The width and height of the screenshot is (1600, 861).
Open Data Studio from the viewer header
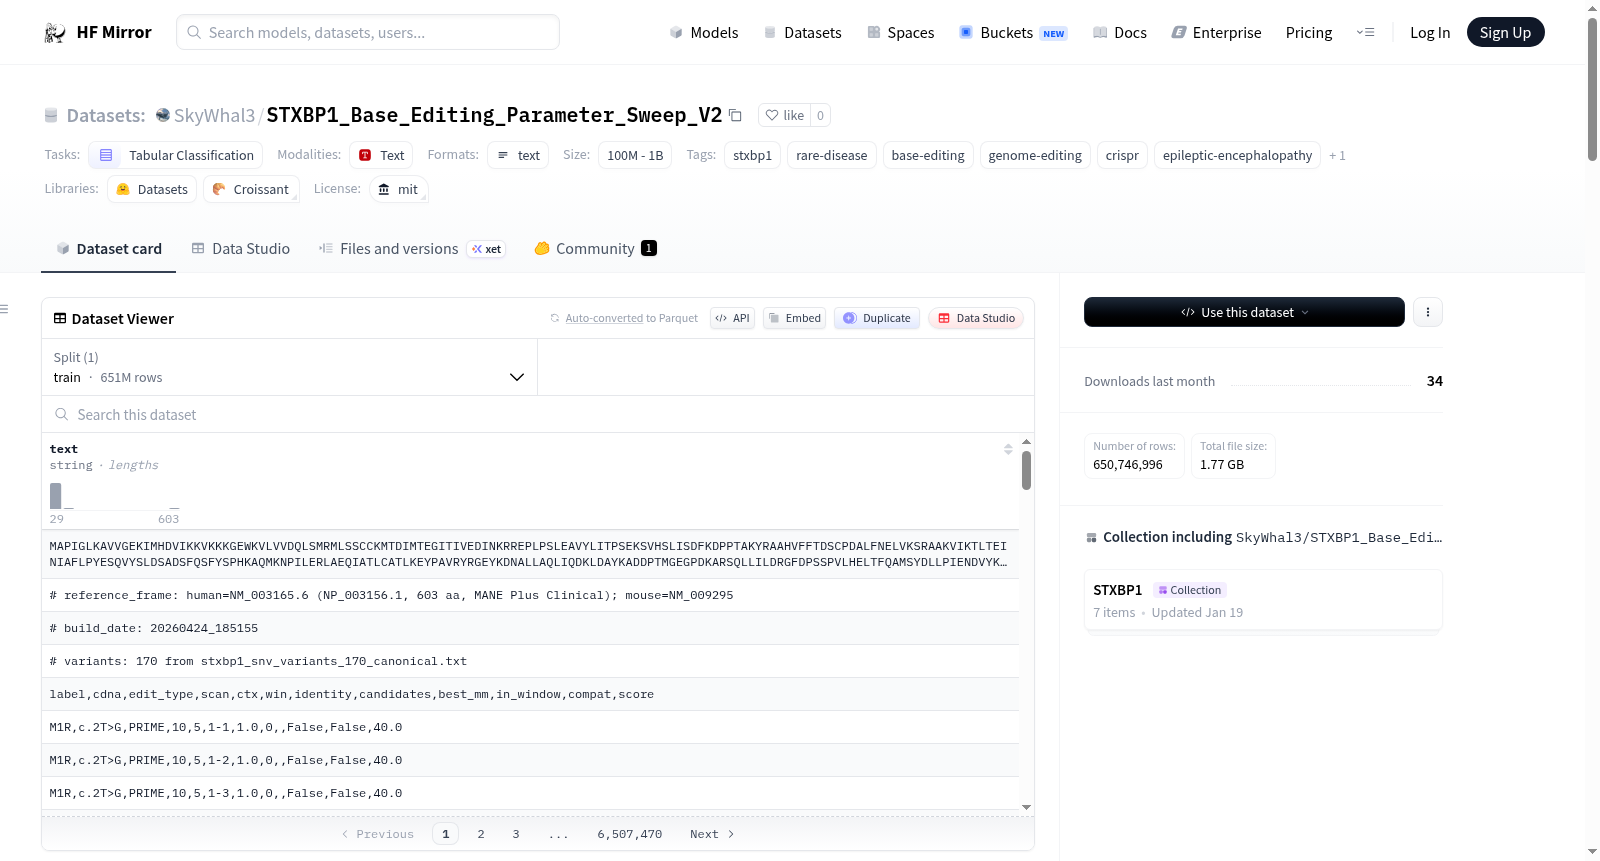point(976,318)
